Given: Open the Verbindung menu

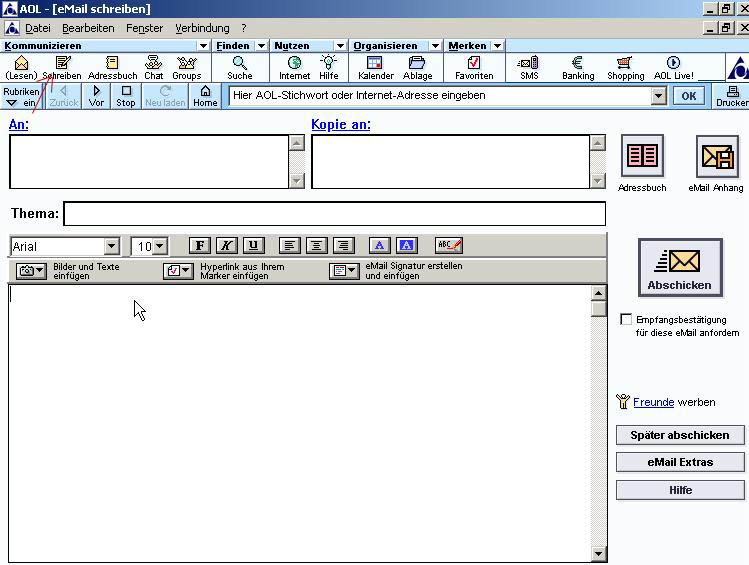Looking at the screenshot, I should 202,28.
